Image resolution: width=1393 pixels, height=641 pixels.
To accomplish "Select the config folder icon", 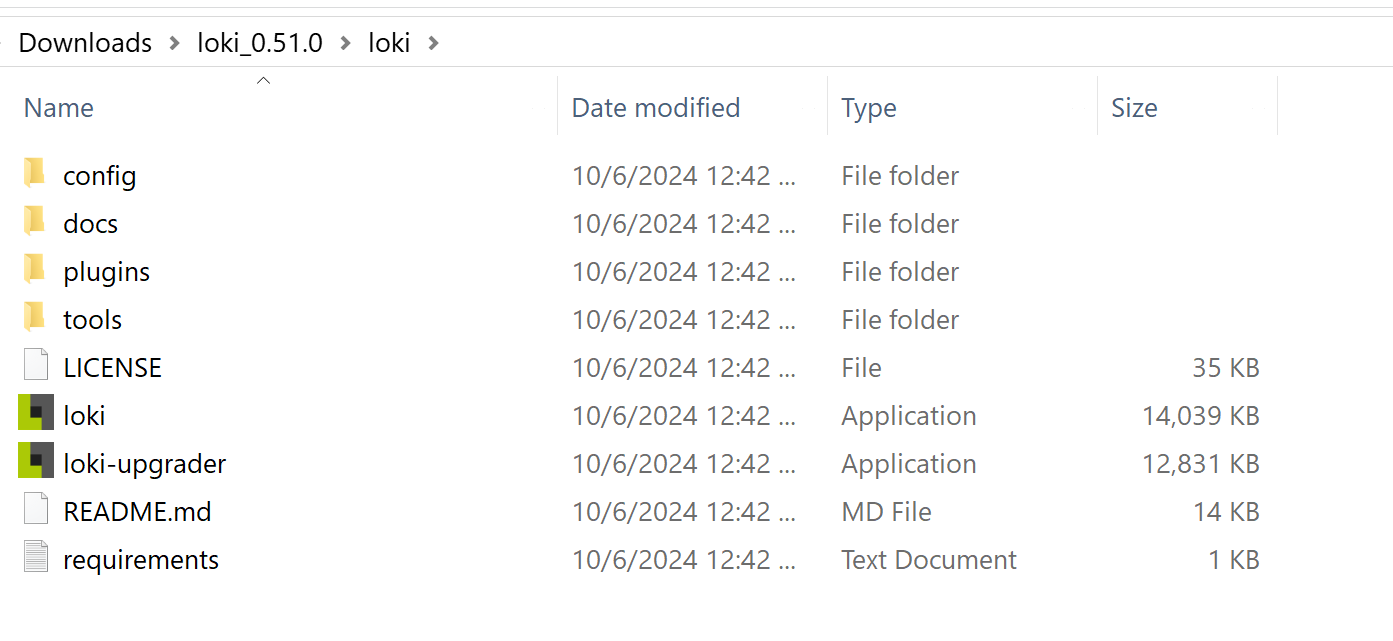I will click(35, 174).
